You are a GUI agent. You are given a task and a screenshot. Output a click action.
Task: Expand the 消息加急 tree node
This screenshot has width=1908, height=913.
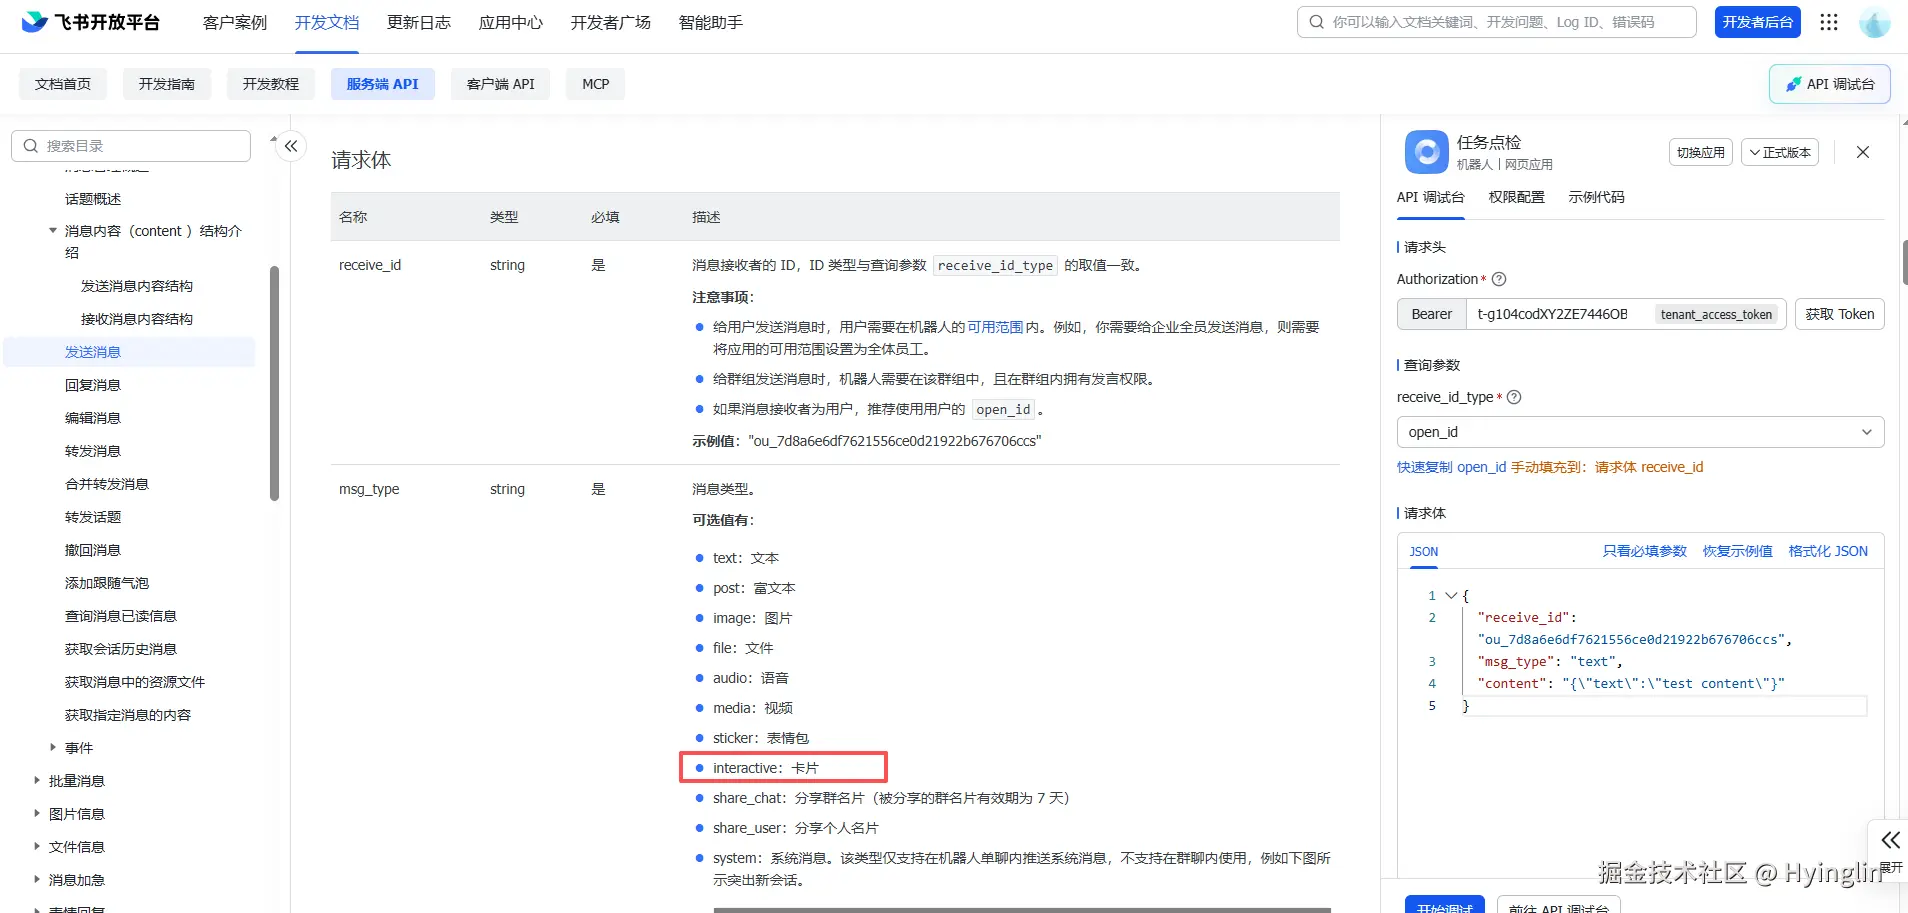pyautogui.click(x=37, y=880)
